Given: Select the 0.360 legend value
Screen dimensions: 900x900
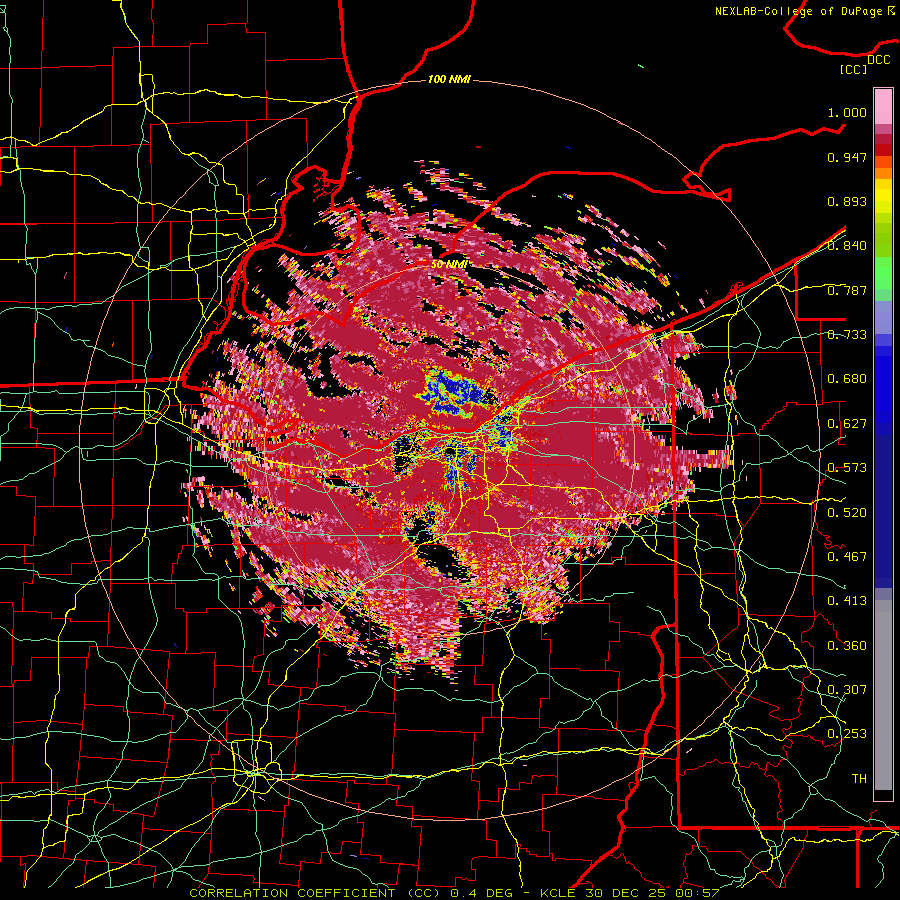Looking at the screenshot, I should click(847, 645).
